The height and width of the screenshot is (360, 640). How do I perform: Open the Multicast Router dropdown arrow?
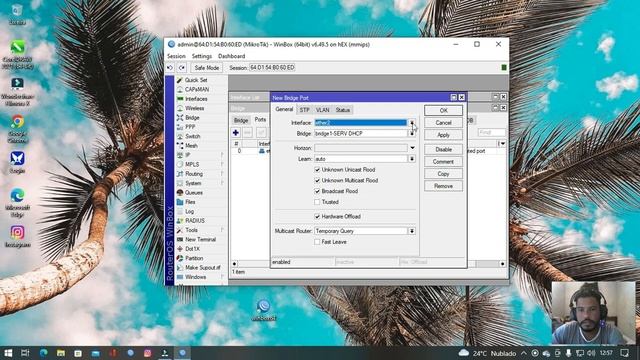click(x=412, y=231)
